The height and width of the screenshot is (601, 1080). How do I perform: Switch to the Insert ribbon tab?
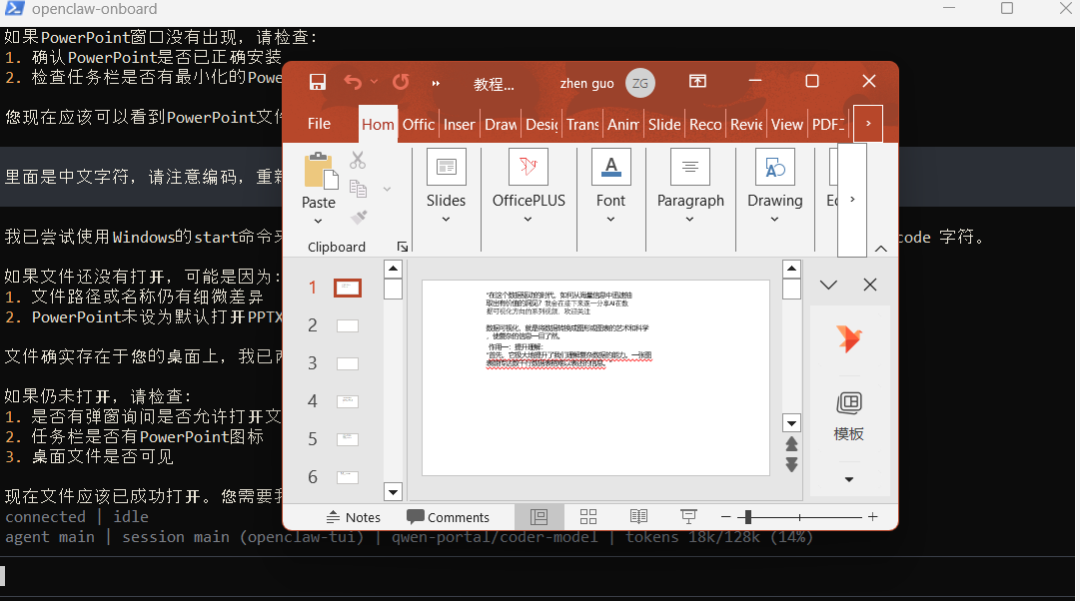pos(459,124)
